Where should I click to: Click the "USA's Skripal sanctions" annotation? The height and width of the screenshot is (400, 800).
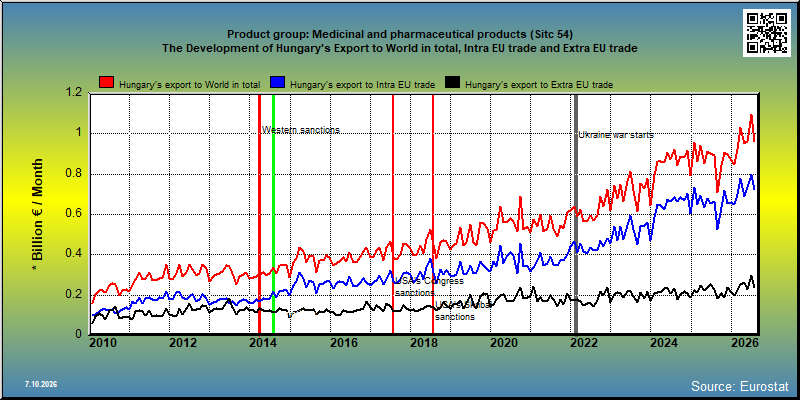463,311
